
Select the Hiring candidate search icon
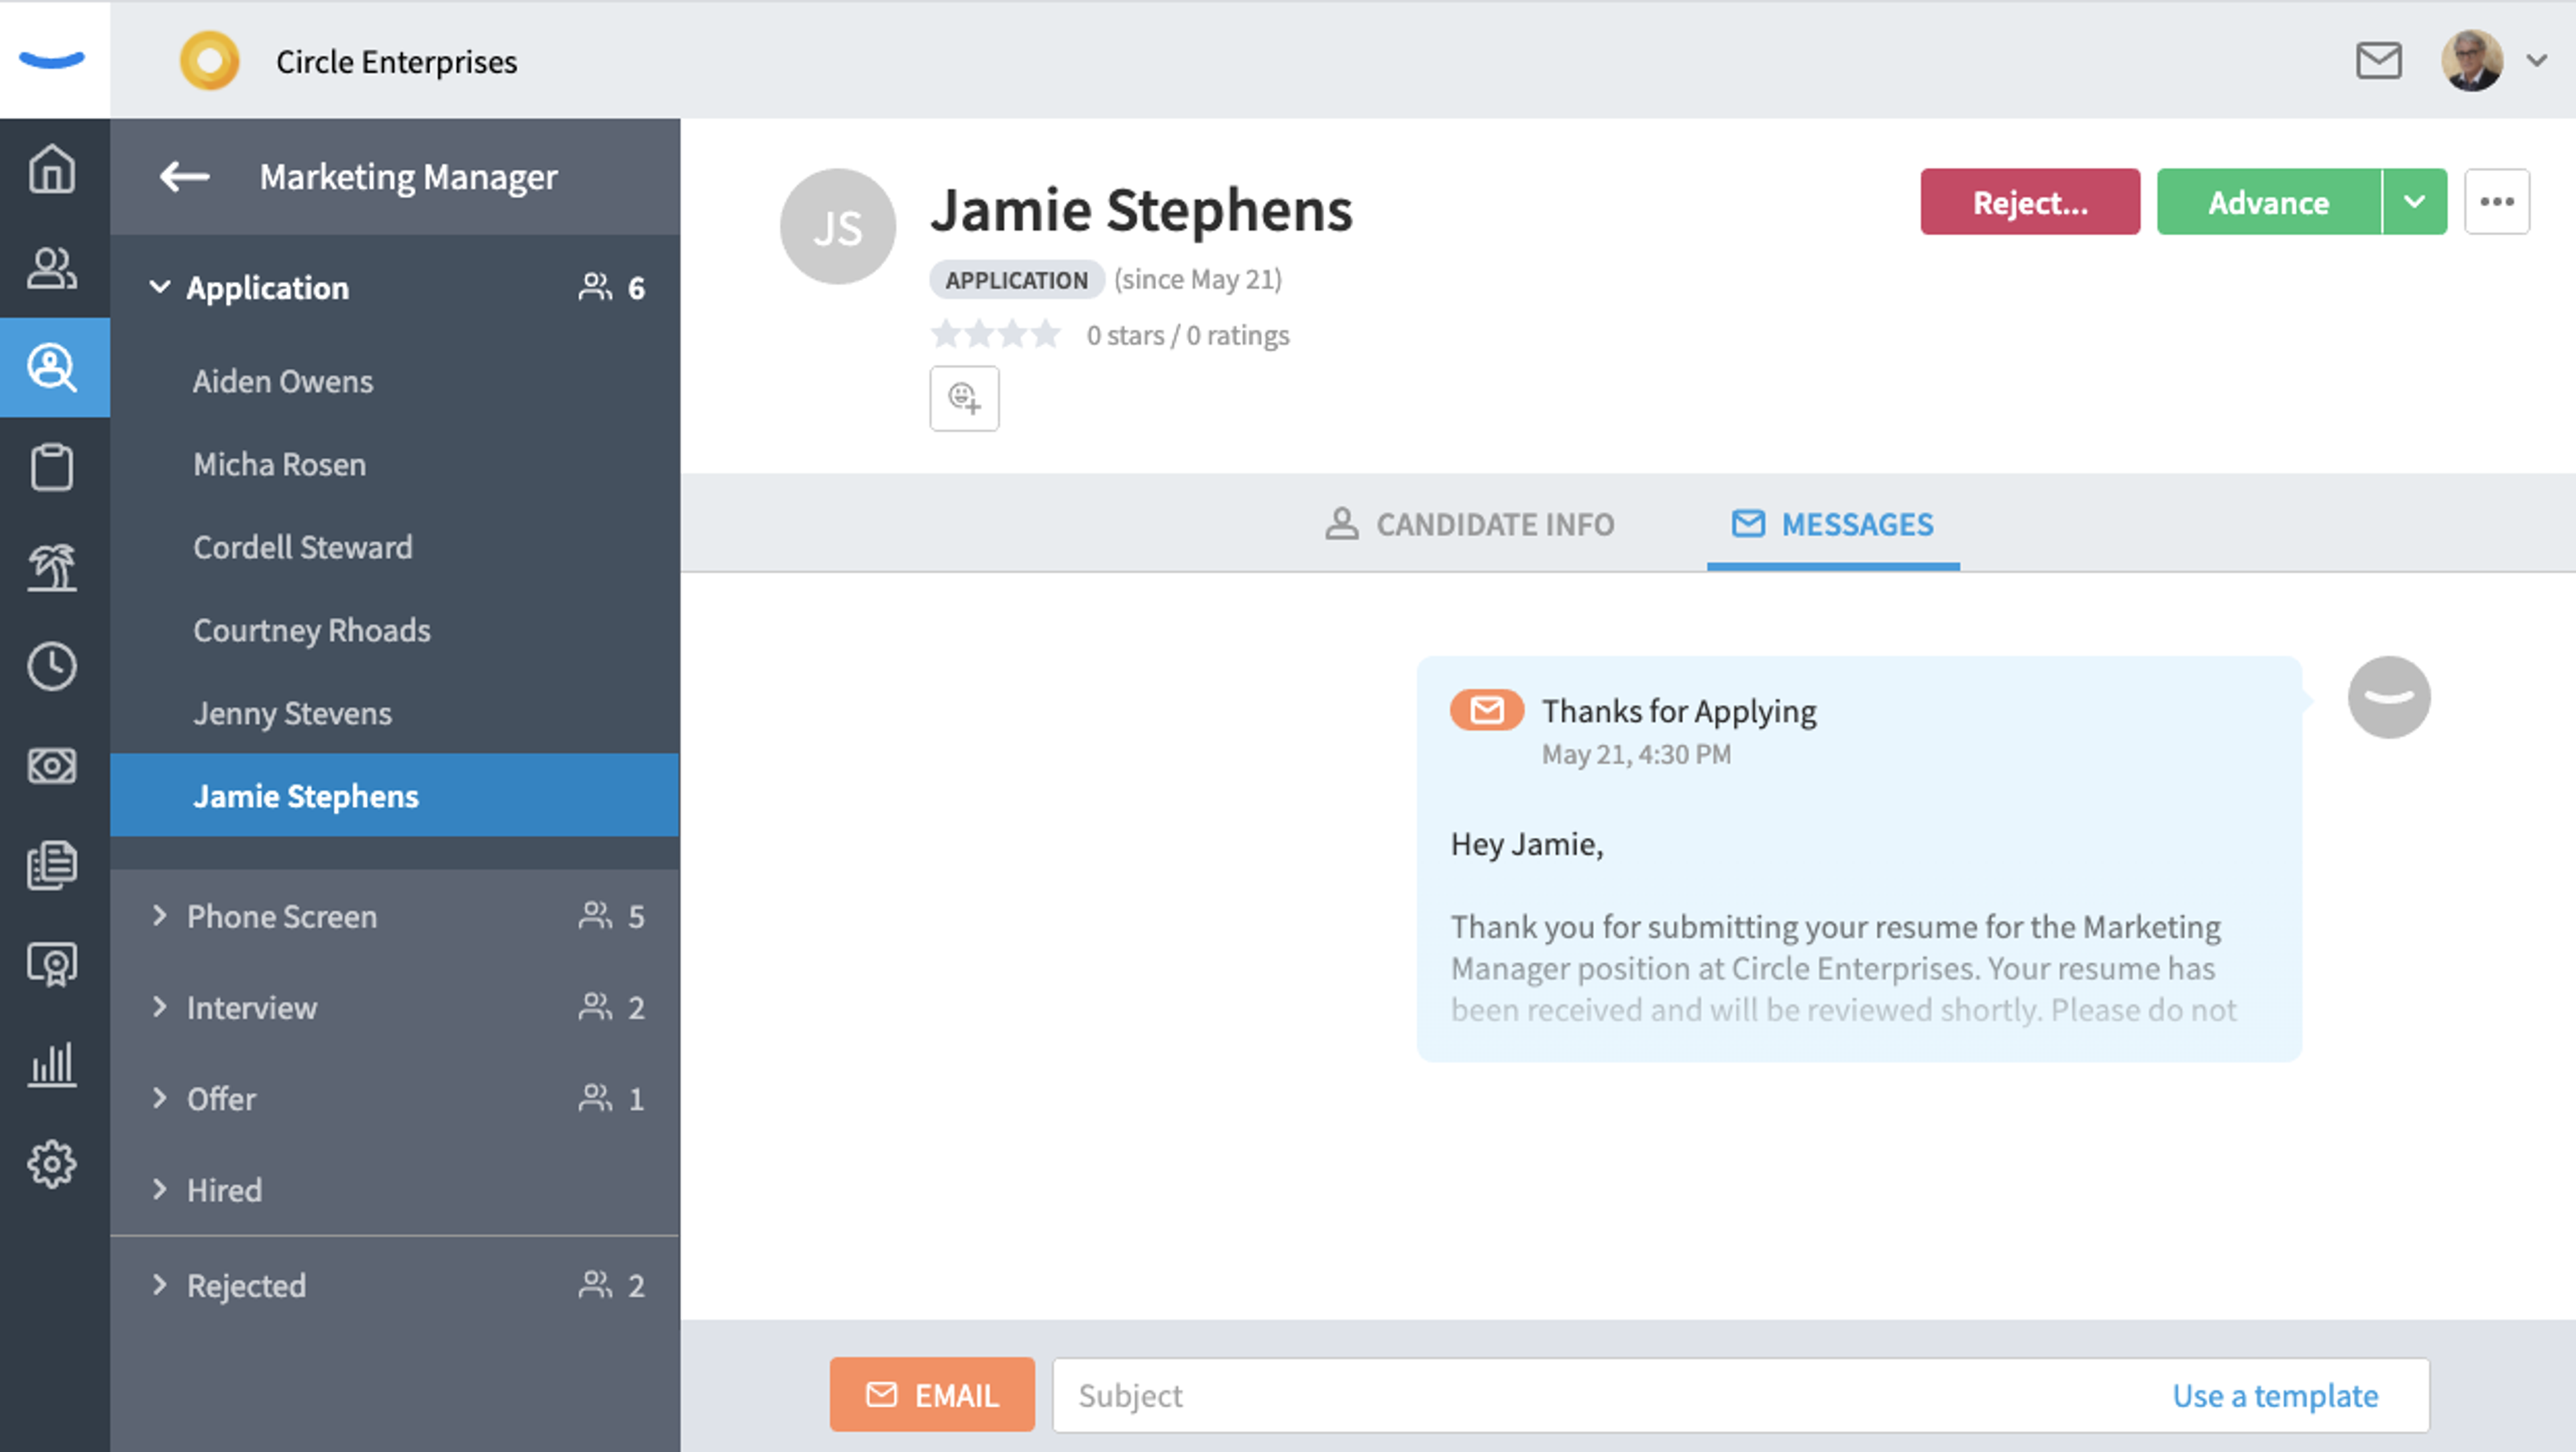pyautogui.click(x=53, y=367)
